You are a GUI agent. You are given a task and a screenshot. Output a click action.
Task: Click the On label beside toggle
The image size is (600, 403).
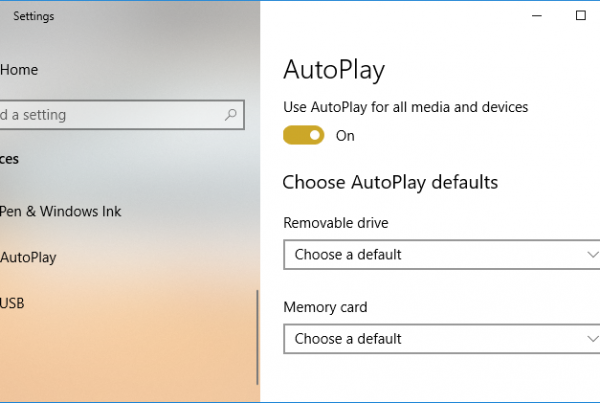tap(345, 136)
